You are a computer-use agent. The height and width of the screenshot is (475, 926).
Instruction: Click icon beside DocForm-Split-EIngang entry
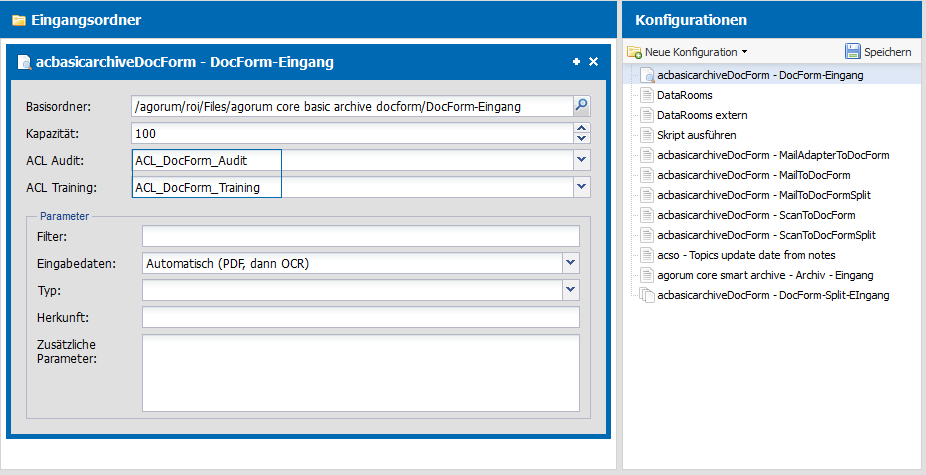click(647, 295)
